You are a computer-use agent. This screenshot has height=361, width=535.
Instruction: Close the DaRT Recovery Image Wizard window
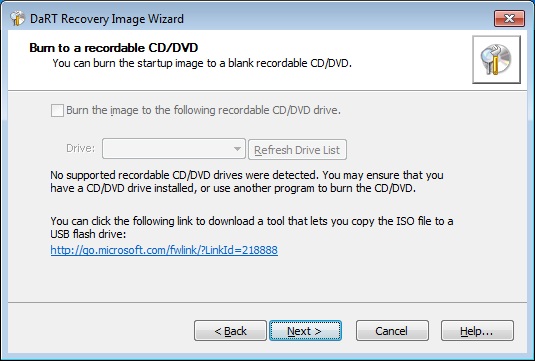click(509, 18)
